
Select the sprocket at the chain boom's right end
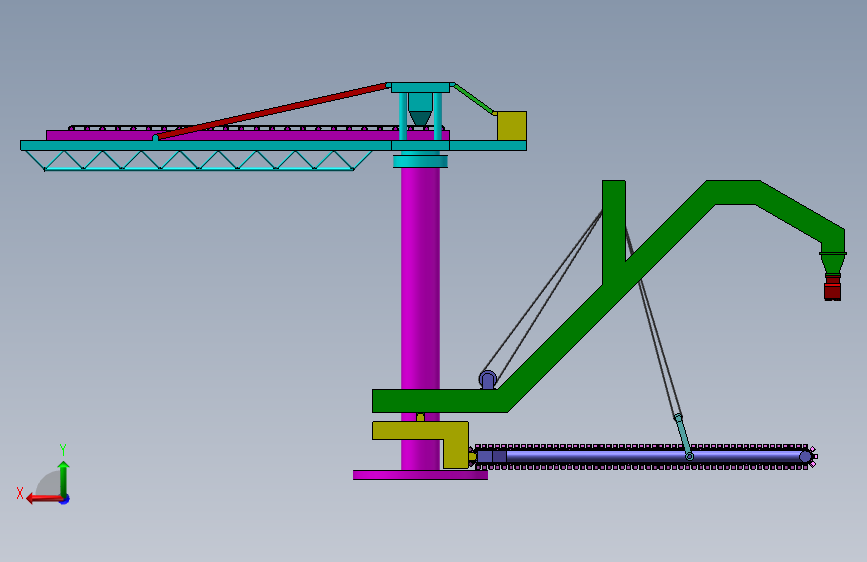tap(807, 457)
